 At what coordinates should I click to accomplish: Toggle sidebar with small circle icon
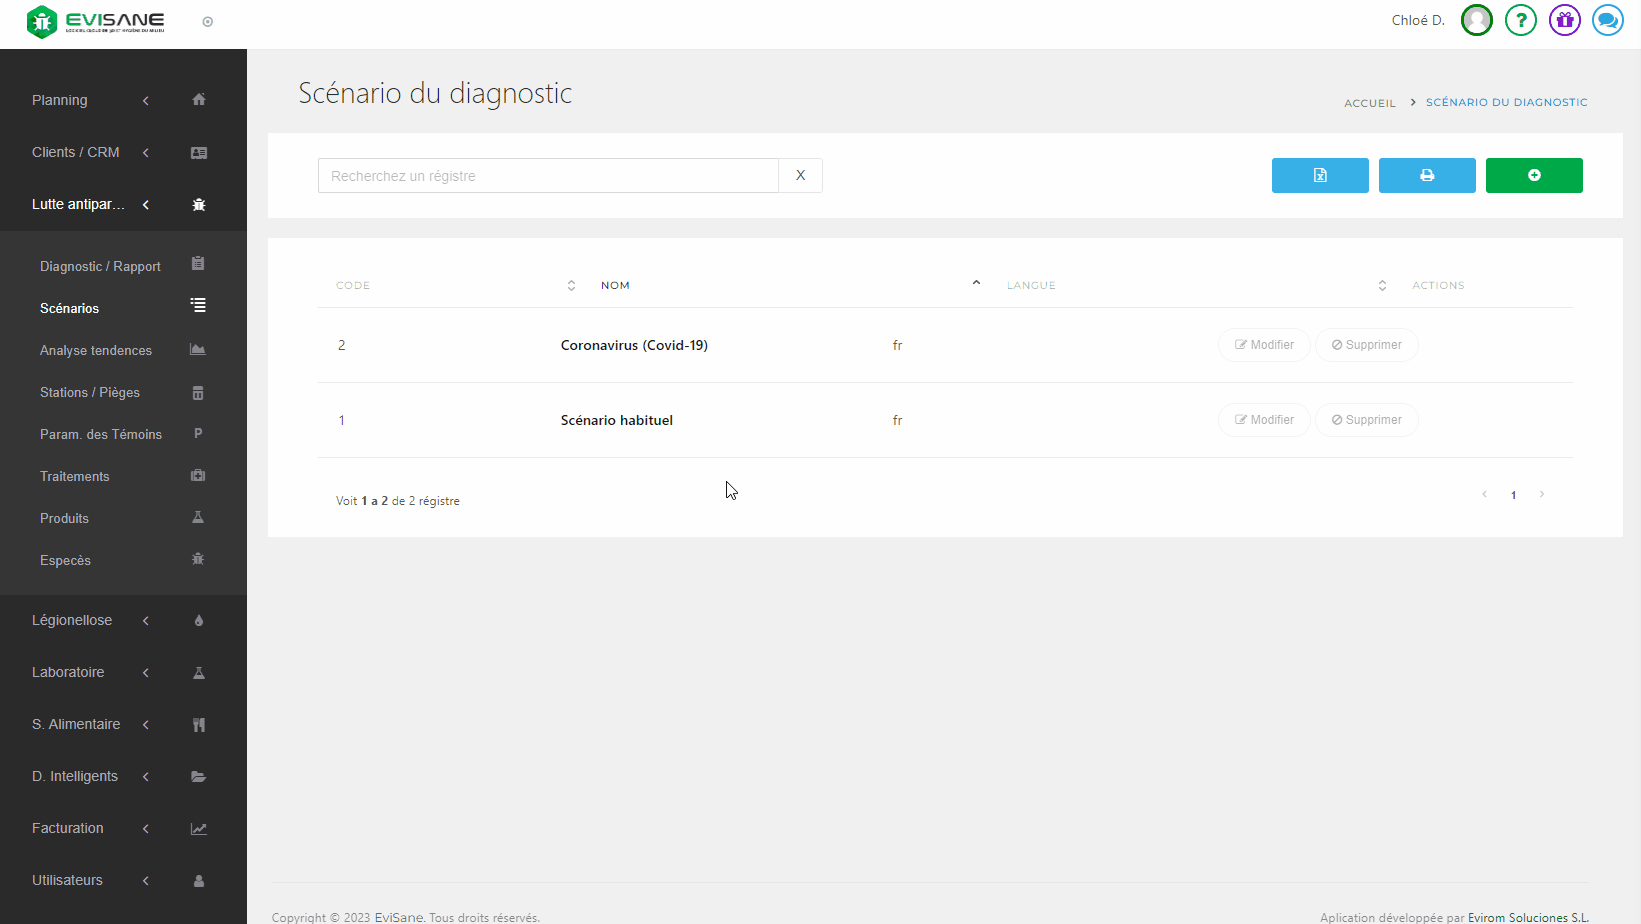point(208,22)
